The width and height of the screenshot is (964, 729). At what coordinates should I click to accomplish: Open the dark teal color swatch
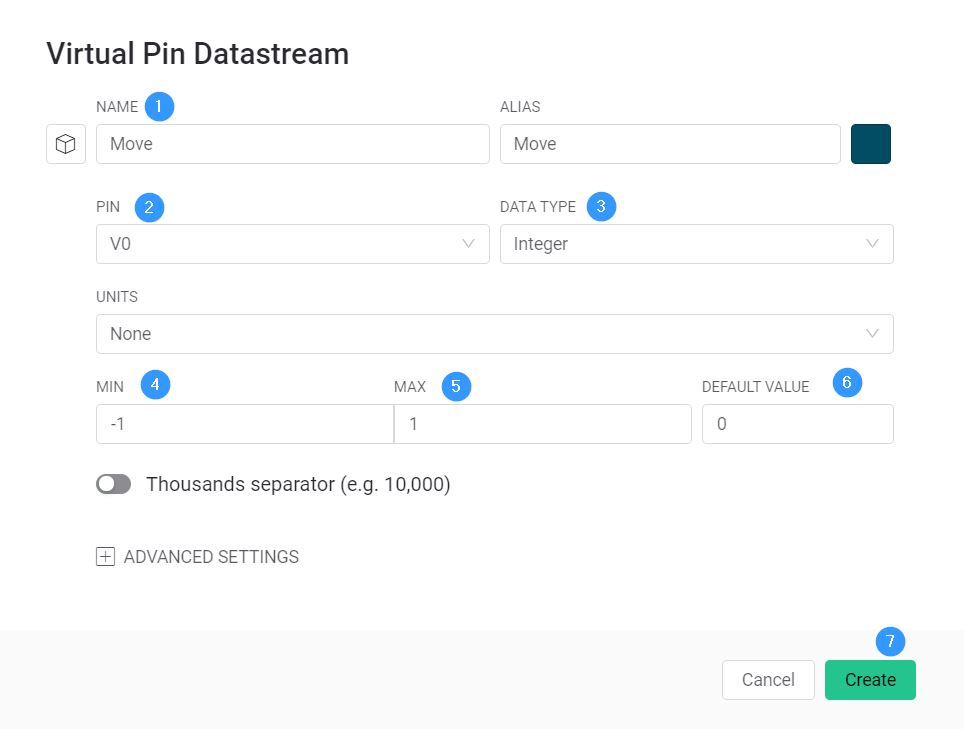point(871,144)
